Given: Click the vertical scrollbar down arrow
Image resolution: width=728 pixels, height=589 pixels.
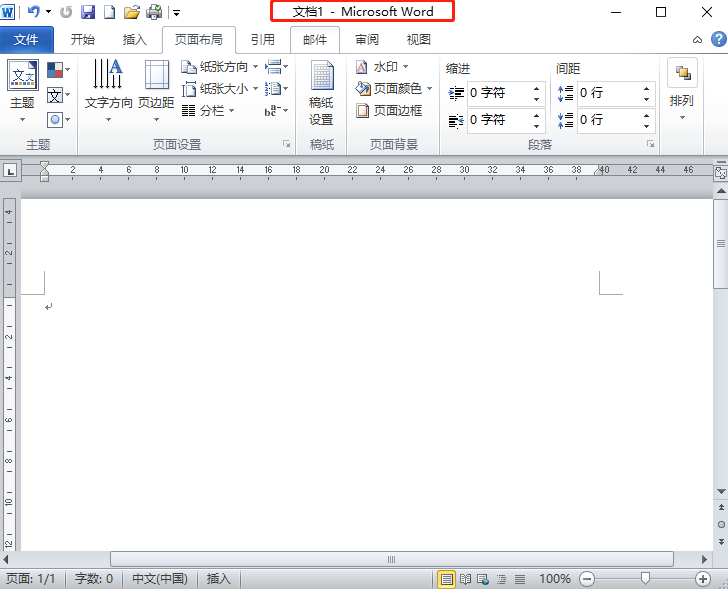Looking at the screenshot, I should (x=721, y=491).
